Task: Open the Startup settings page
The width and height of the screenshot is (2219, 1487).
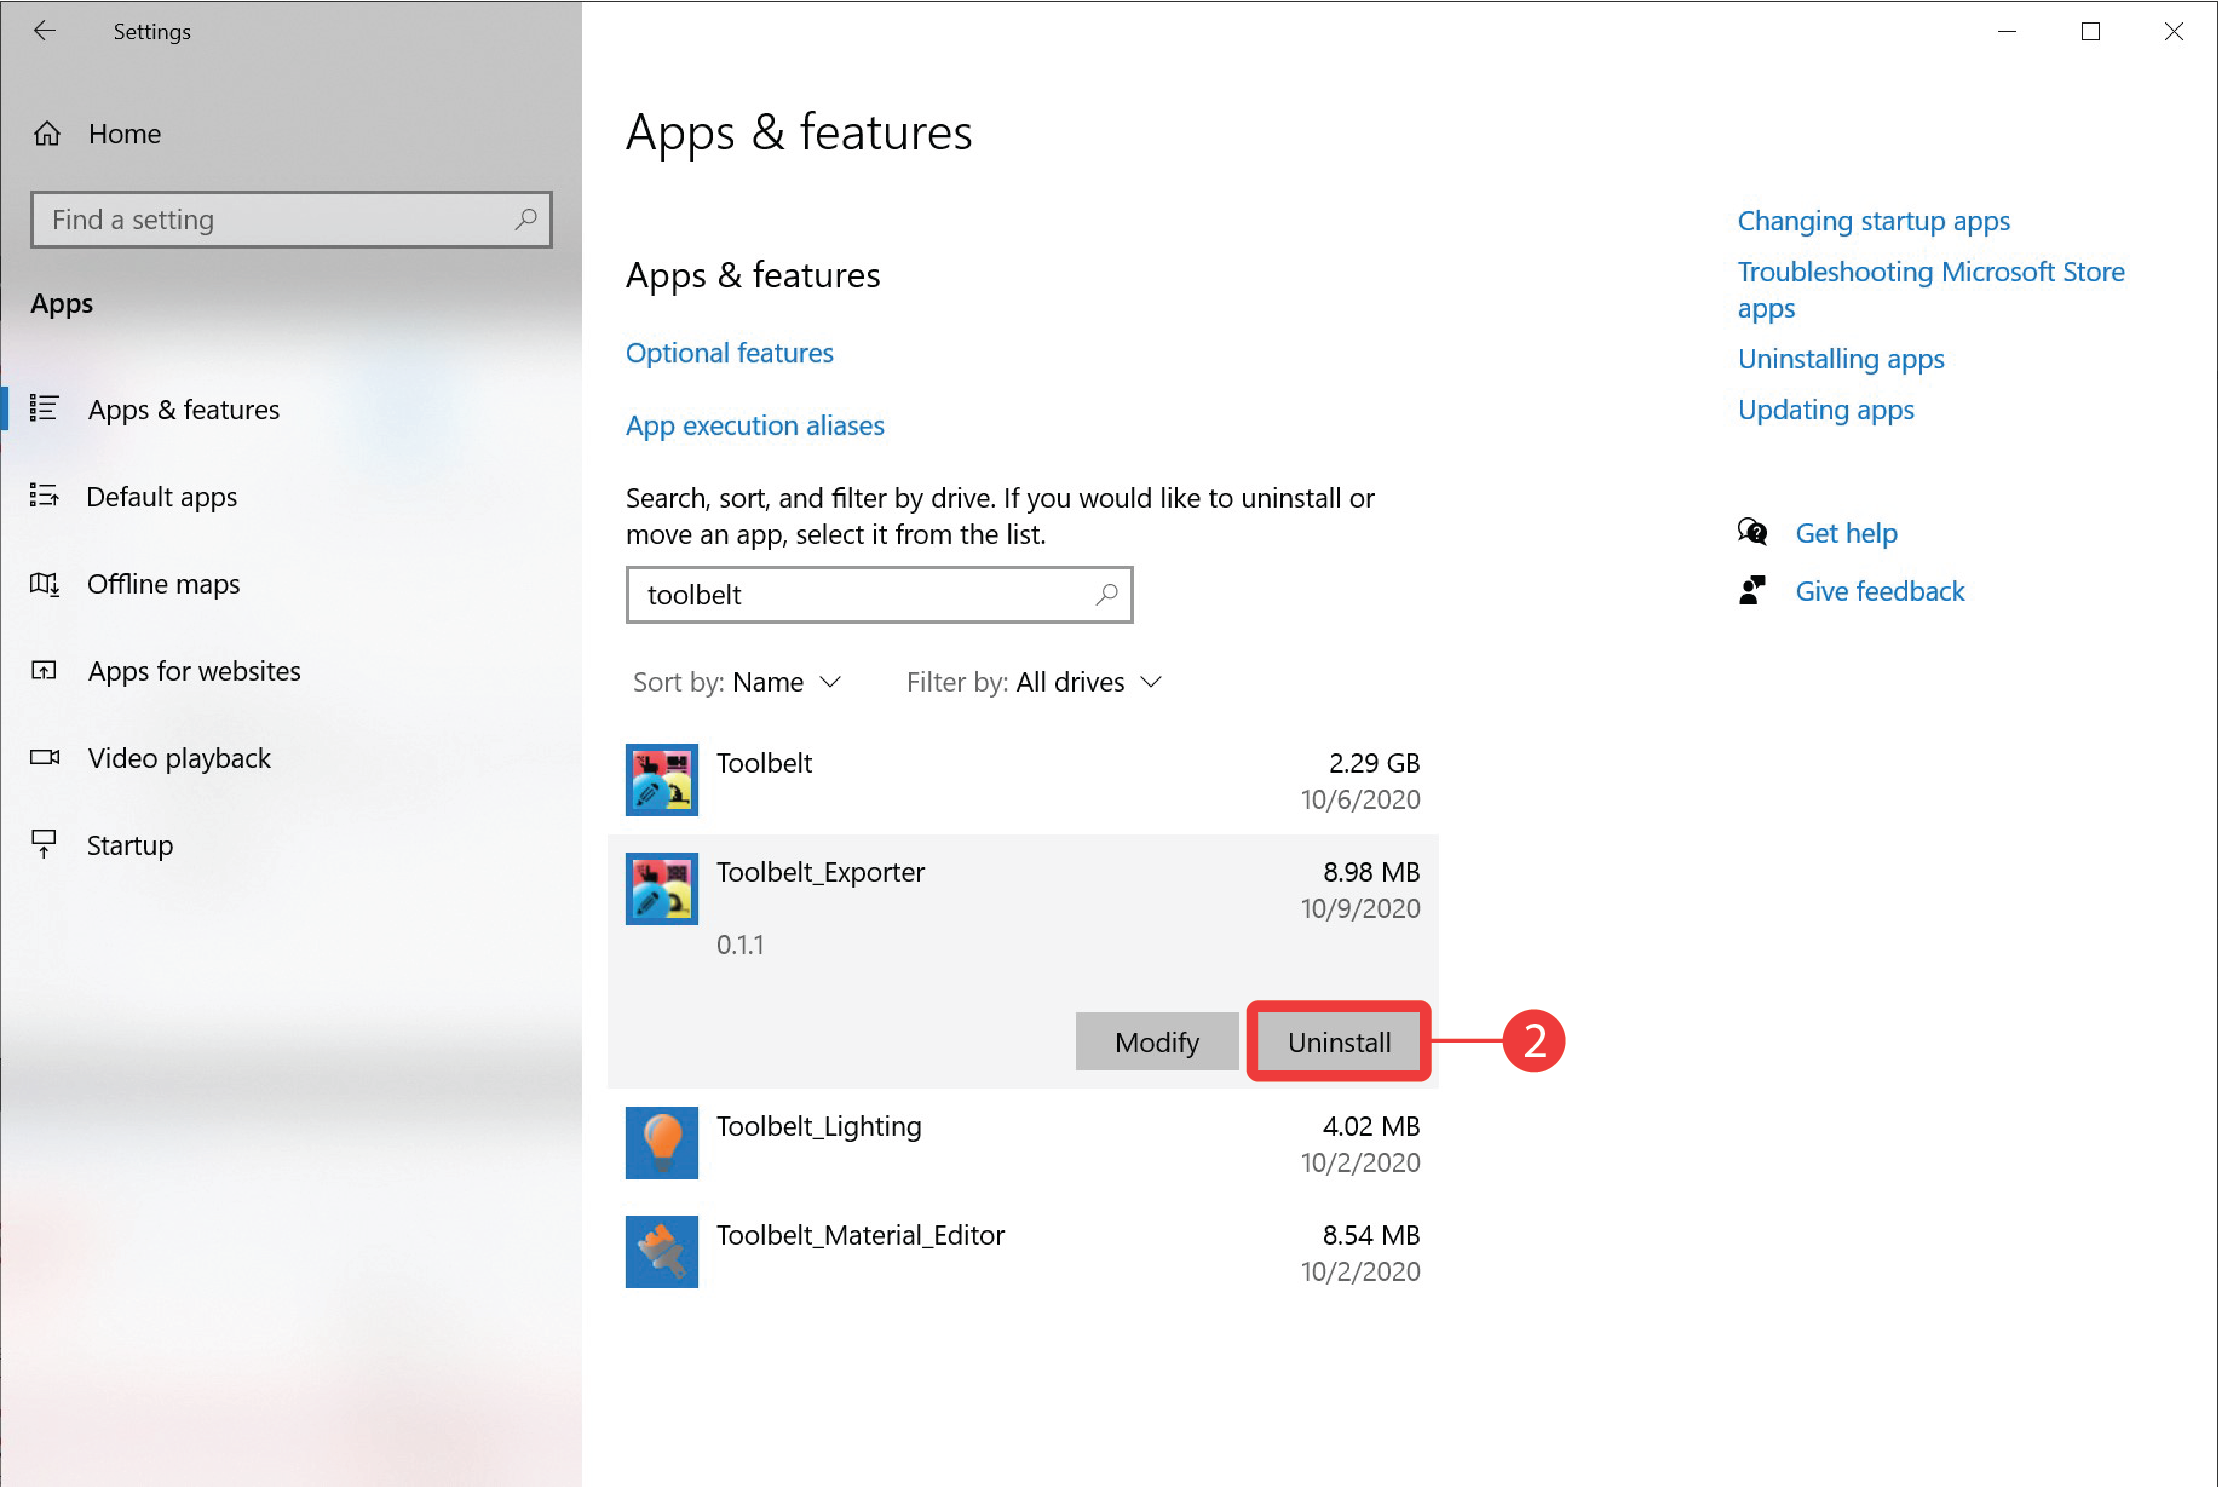Action: point(130,846)
